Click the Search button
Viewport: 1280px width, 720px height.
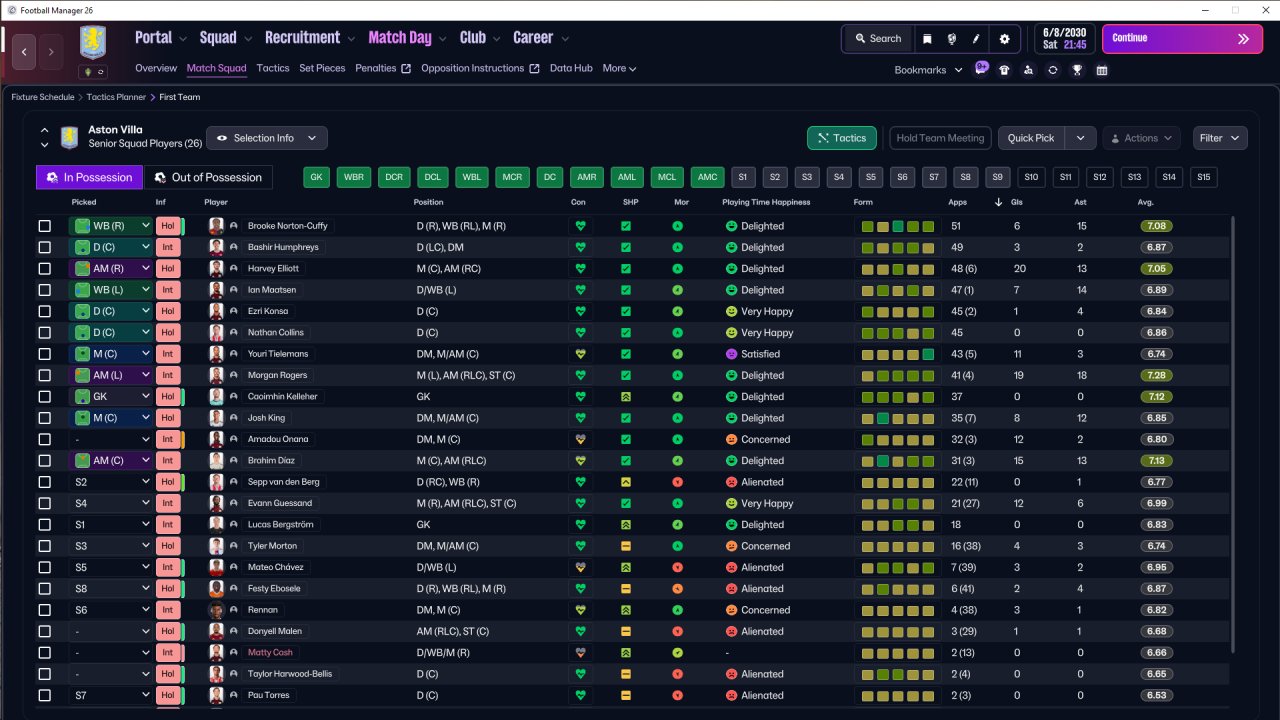coord(877,39)
